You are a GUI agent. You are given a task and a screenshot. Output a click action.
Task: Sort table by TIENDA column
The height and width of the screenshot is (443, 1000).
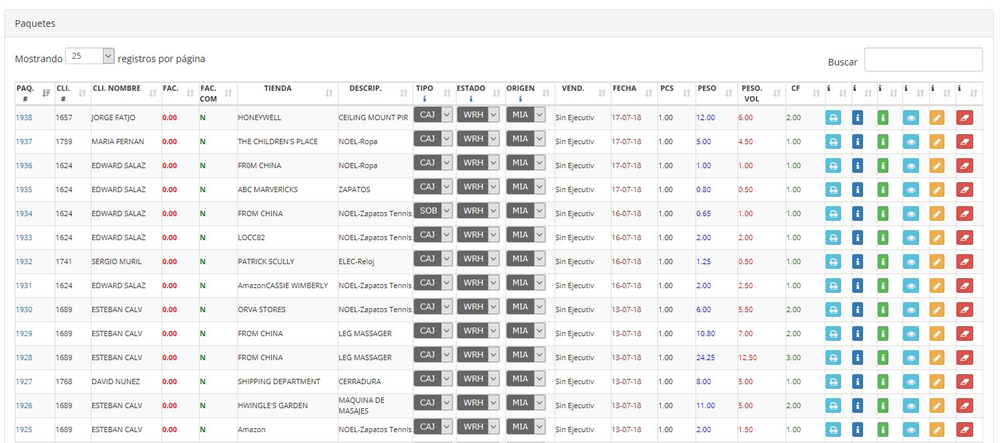coord(287,93)
